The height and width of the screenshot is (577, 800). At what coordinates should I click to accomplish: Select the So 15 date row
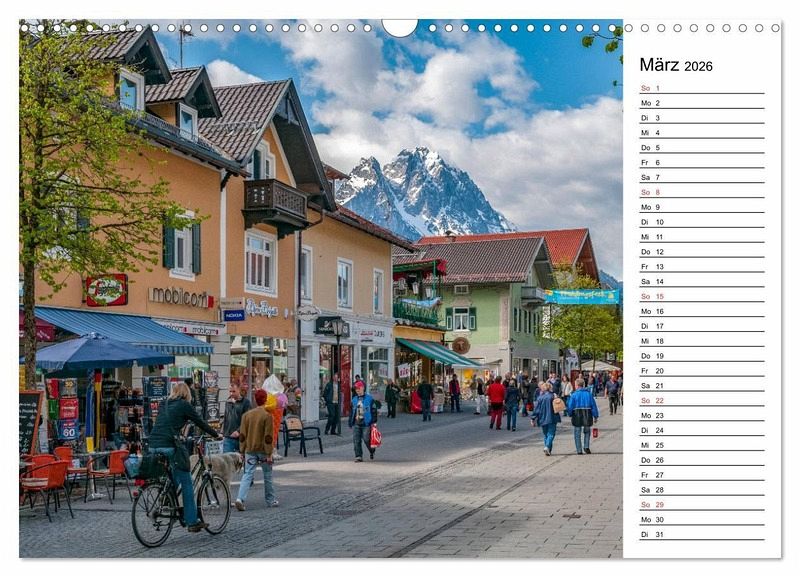point(702,296)
